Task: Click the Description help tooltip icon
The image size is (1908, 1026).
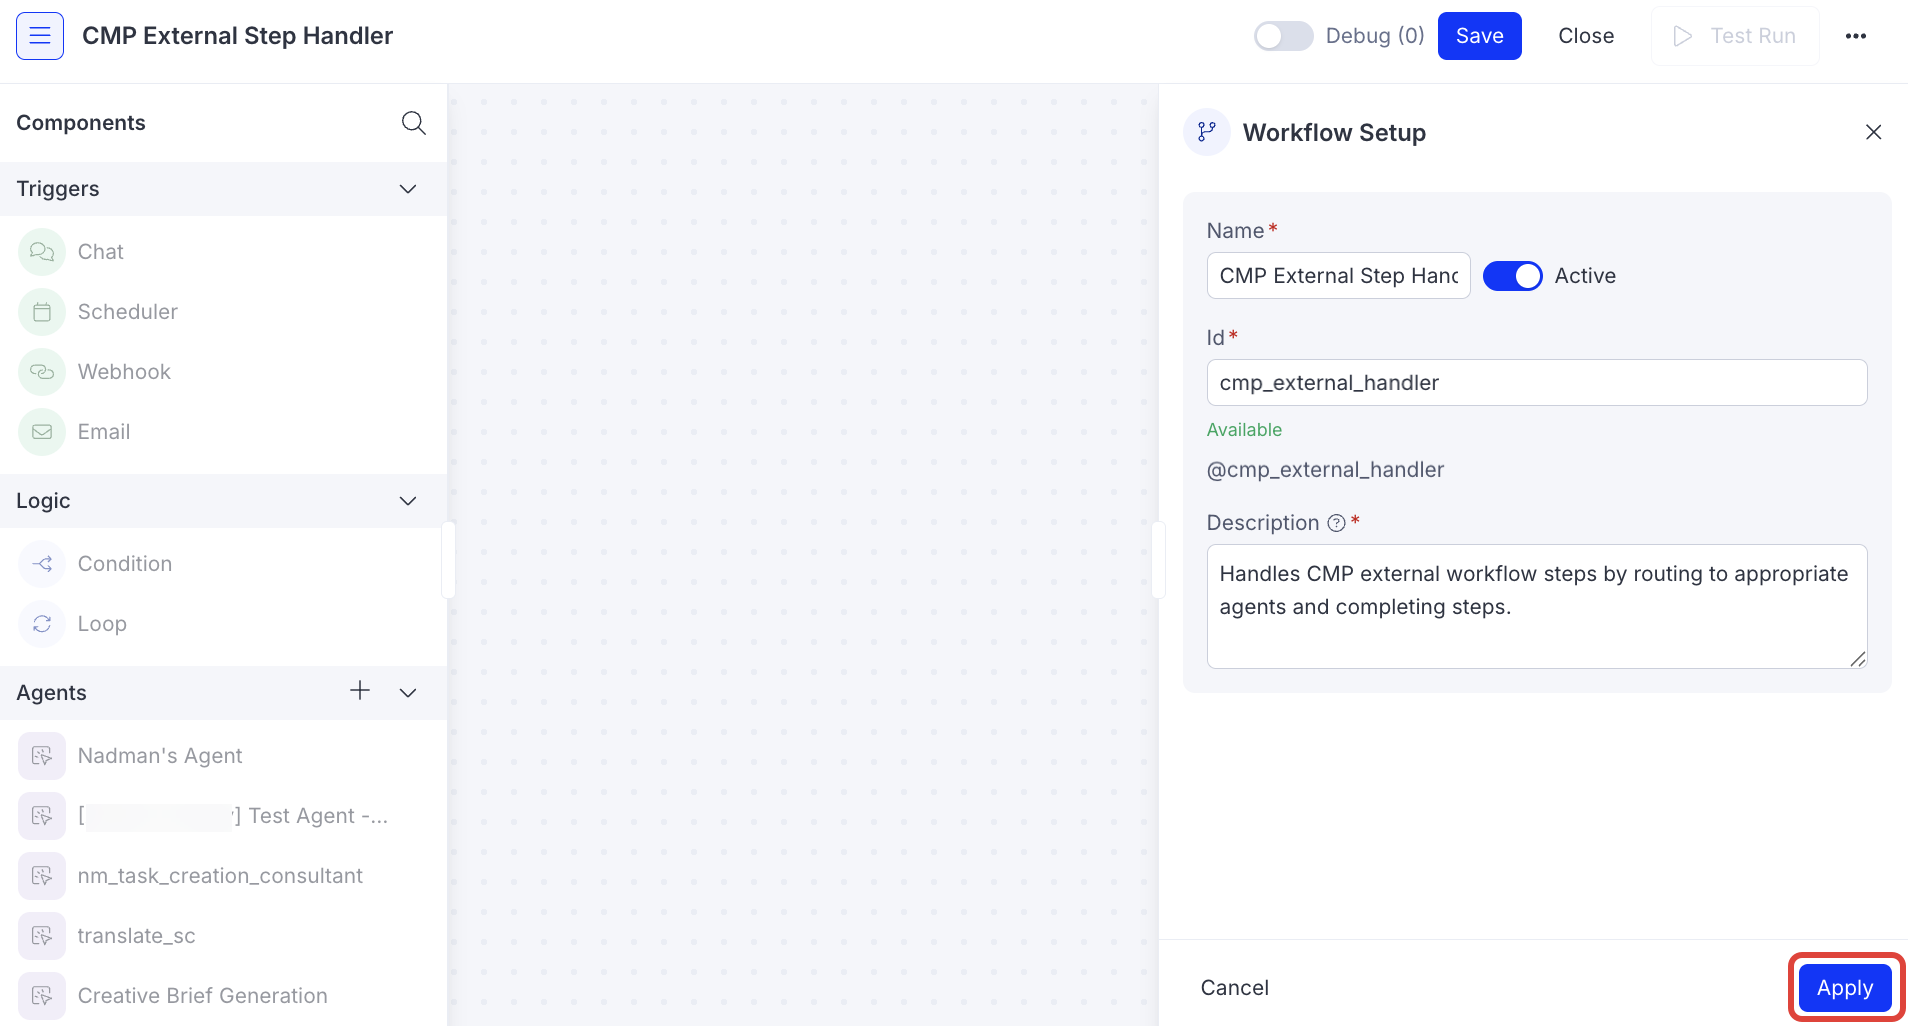Action: pyautogui.click(x=1337, y=522)
